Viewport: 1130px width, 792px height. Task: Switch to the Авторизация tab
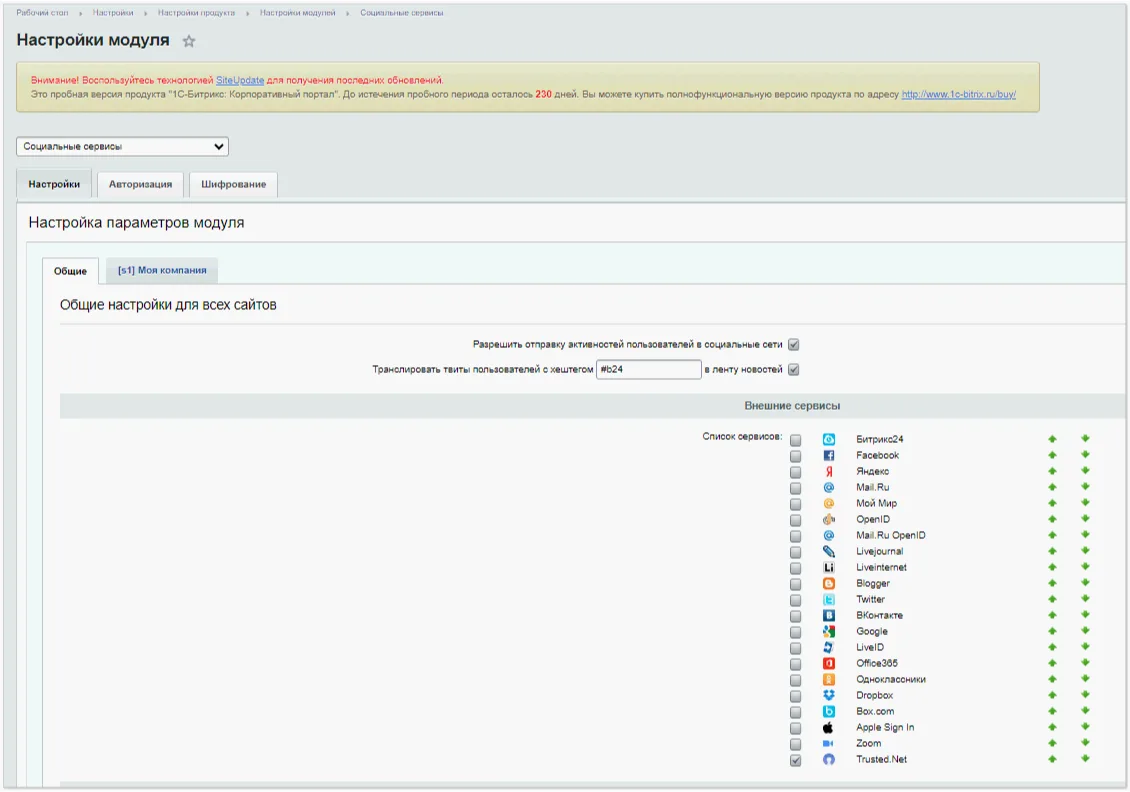[x=140, y=184]
